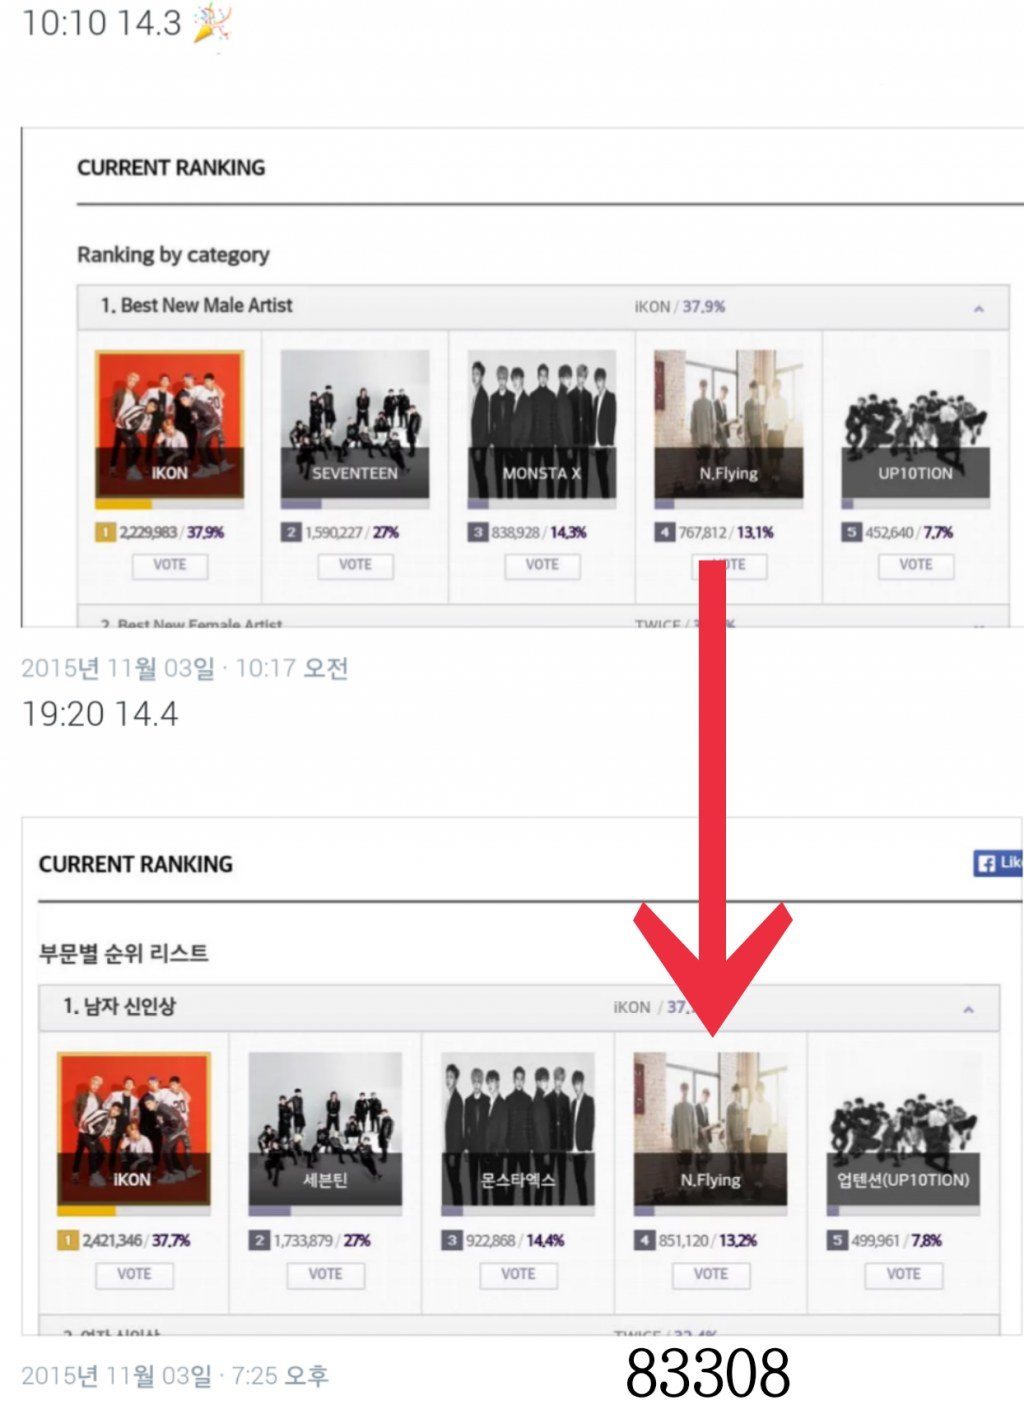Vote for UP10TION in top ranking
Image resolution: width=1024 pixels, height=1414 pixels.
pyautogui.click(x=916, y=565)
